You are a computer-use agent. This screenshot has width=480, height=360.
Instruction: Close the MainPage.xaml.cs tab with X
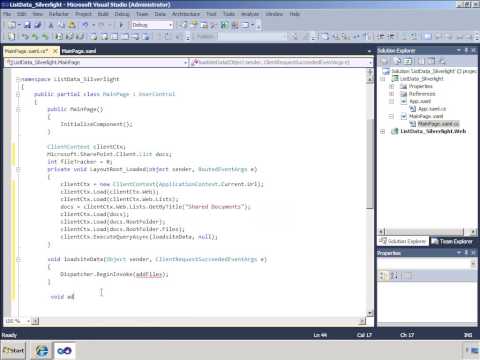55,51
